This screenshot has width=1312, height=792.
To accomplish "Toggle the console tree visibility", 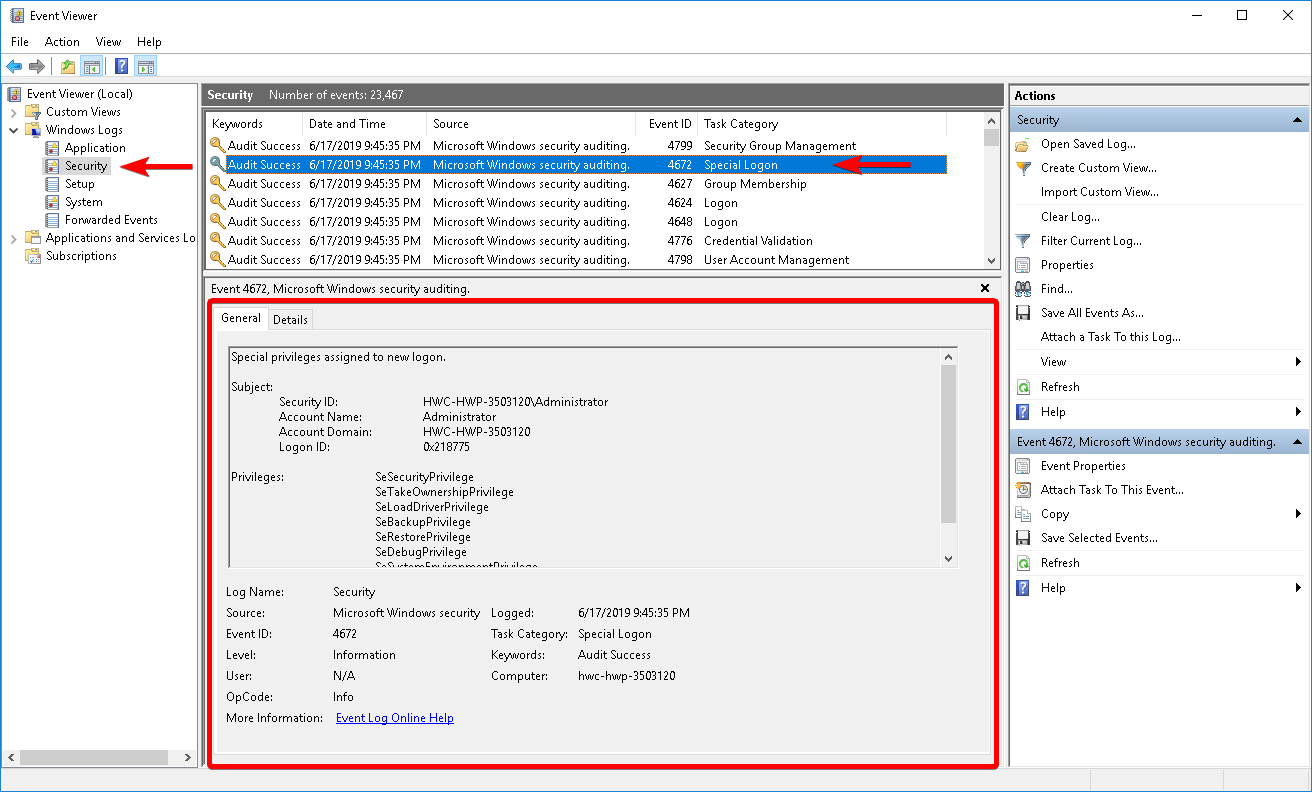I will (92, 66).
